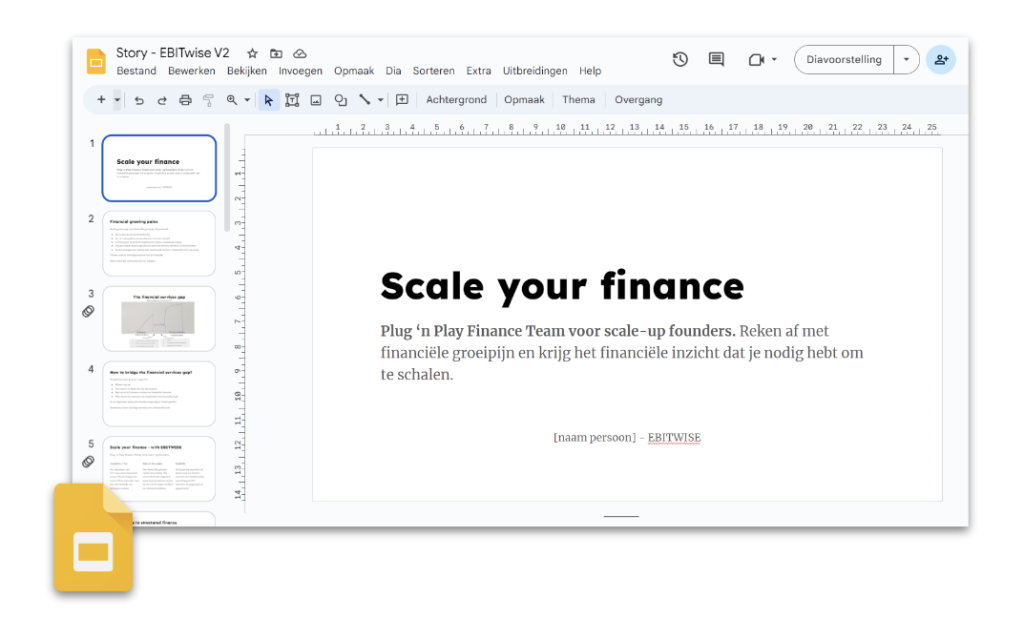The width and height of the screenshot is (1024, 619).
Task: Check the cloud save status icon
Action: click(300, 54)
